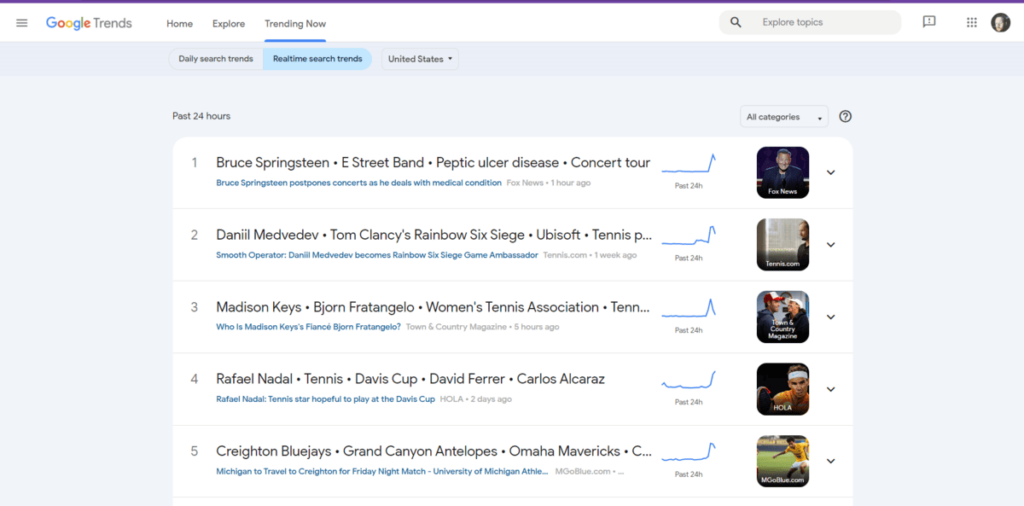Open the United States country dropdown

tap(420, 59)
